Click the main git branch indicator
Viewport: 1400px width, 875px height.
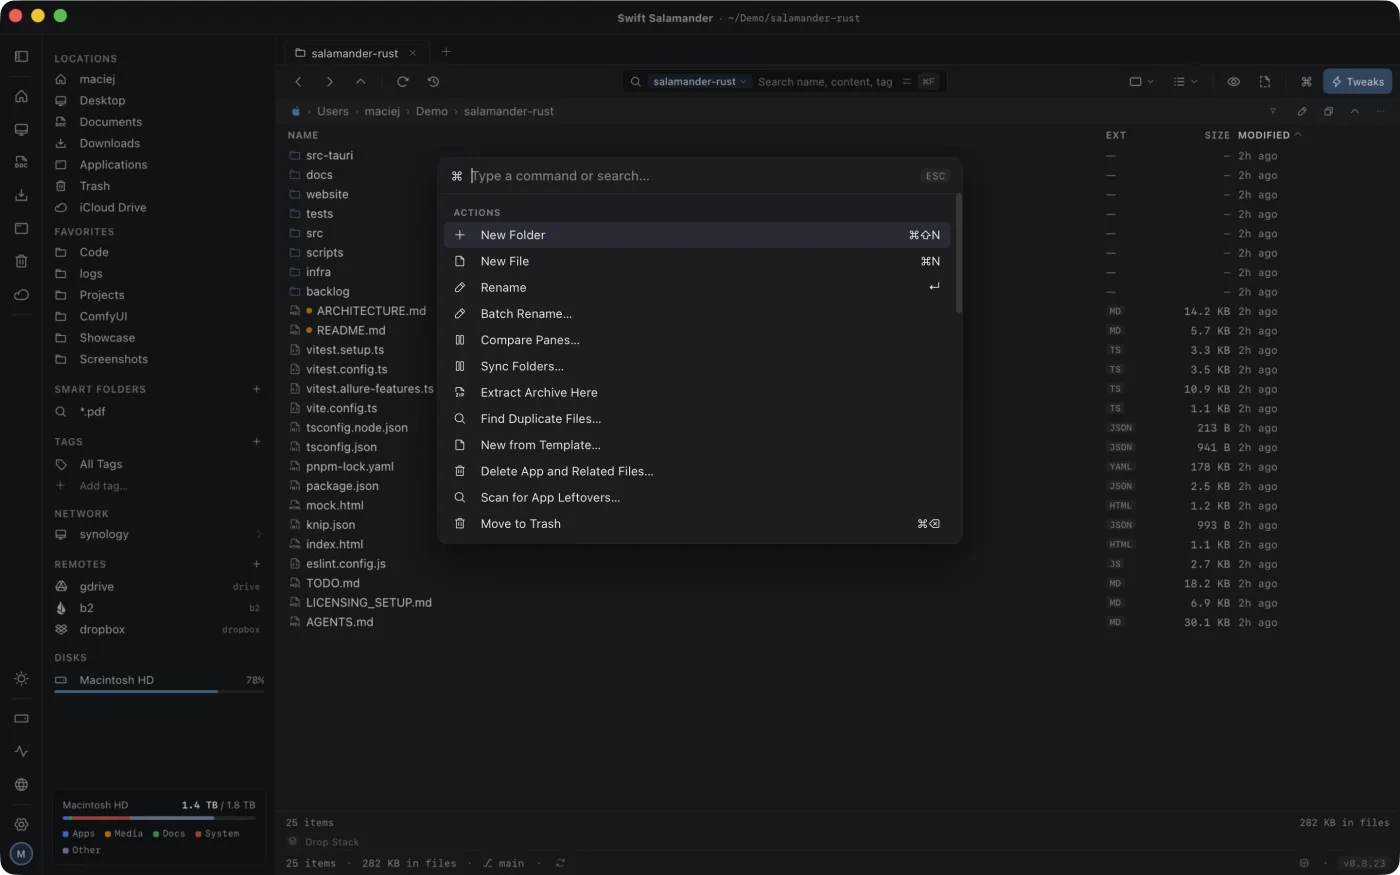[504, 863]
